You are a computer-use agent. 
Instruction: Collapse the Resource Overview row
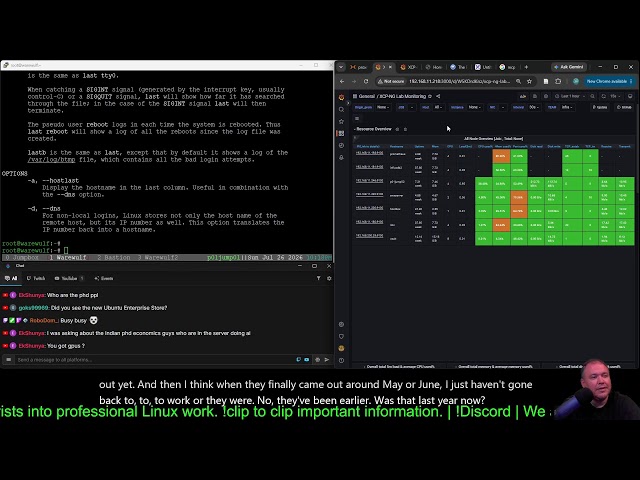[x=373, y=129]
